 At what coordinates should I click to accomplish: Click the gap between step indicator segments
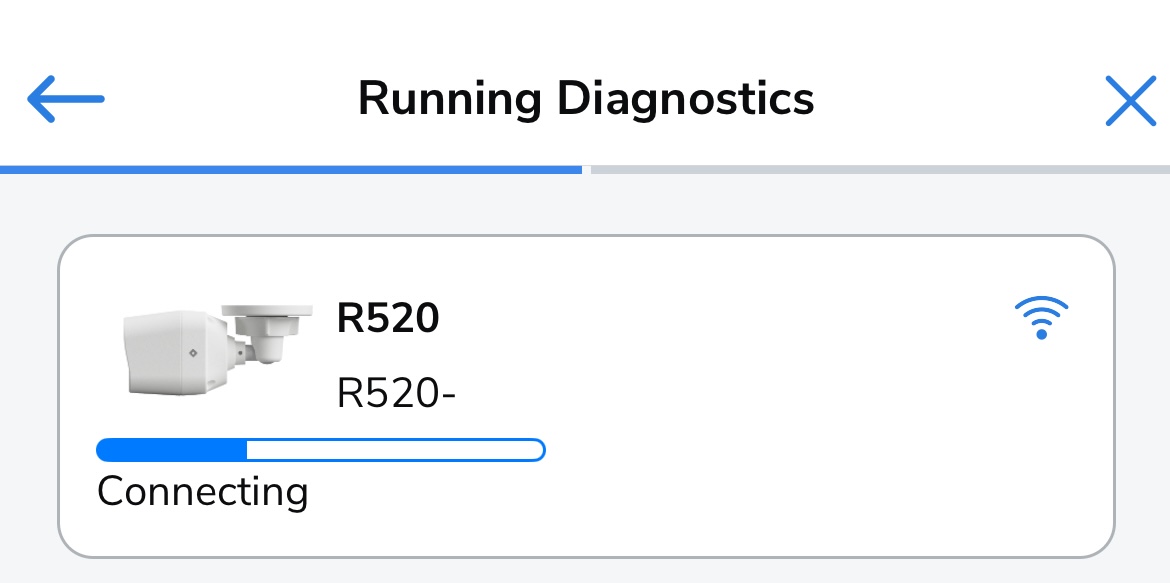(x=586, y=170)
